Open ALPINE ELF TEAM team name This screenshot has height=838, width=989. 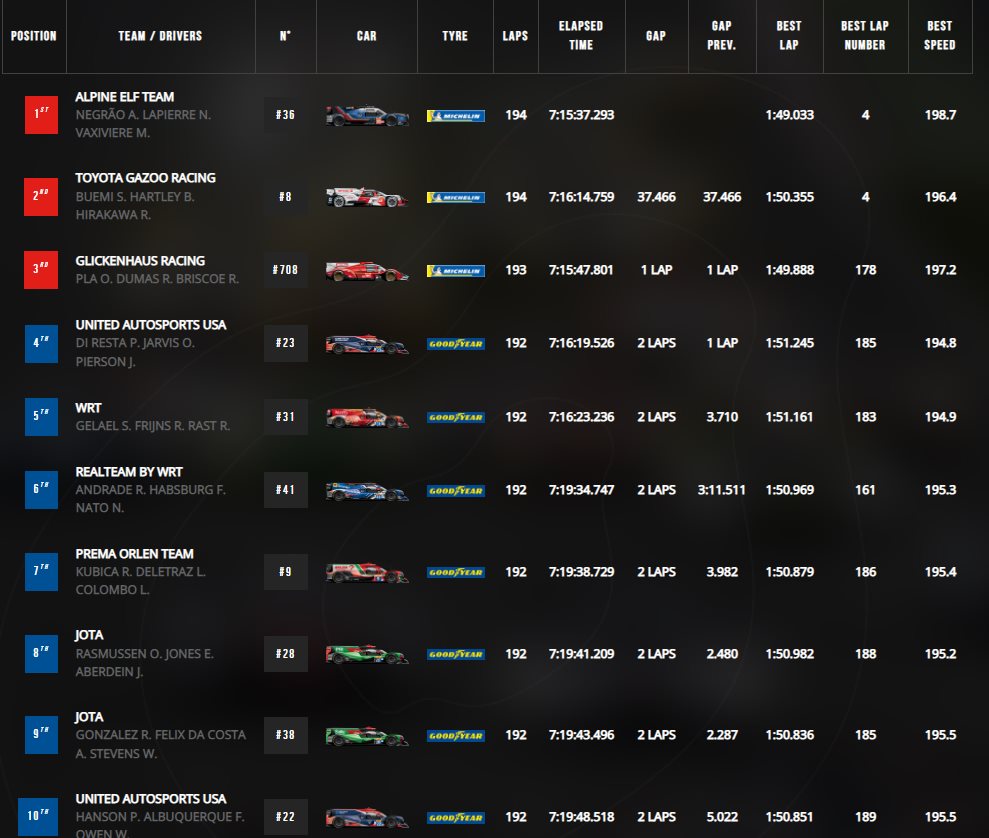click(125, 97)
